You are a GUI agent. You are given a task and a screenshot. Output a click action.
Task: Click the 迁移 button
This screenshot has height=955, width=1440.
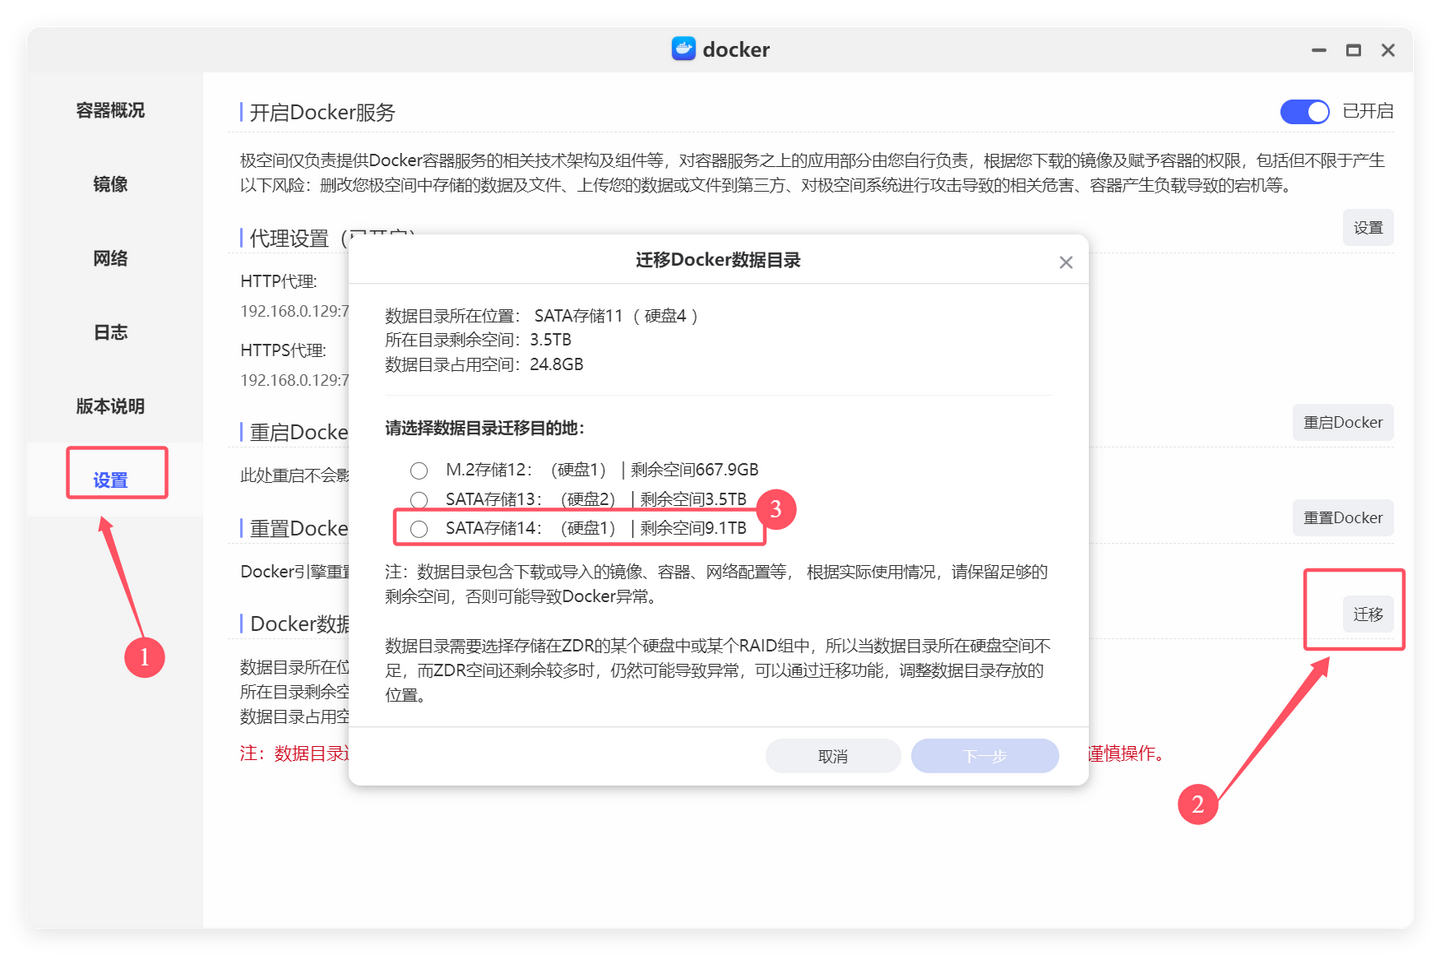coord(1367,614)
